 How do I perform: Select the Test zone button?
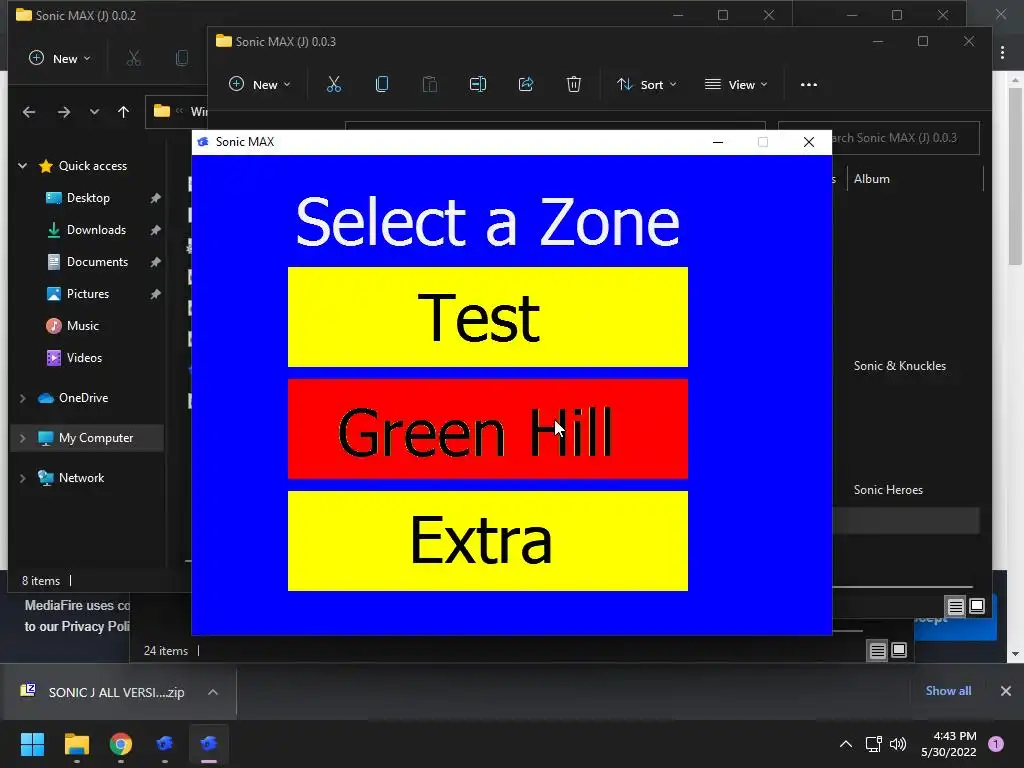(488, 317)
